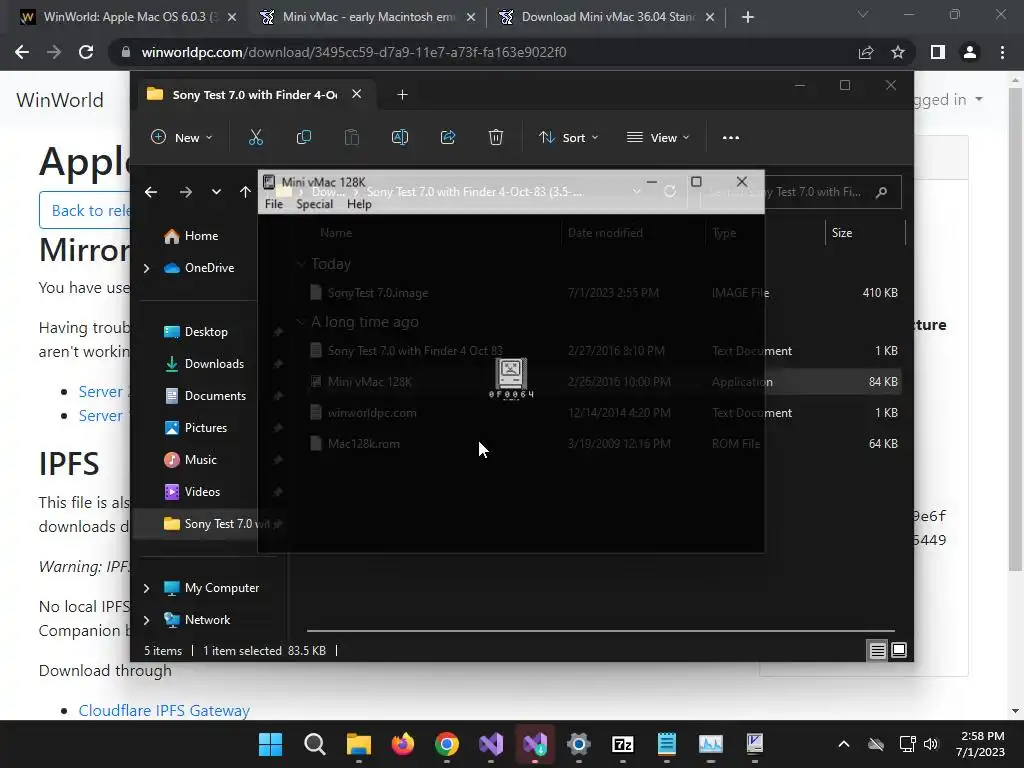Open the File menu in Mini vMac
Screen dimensions: 1024x768
[x=274, y=204]
